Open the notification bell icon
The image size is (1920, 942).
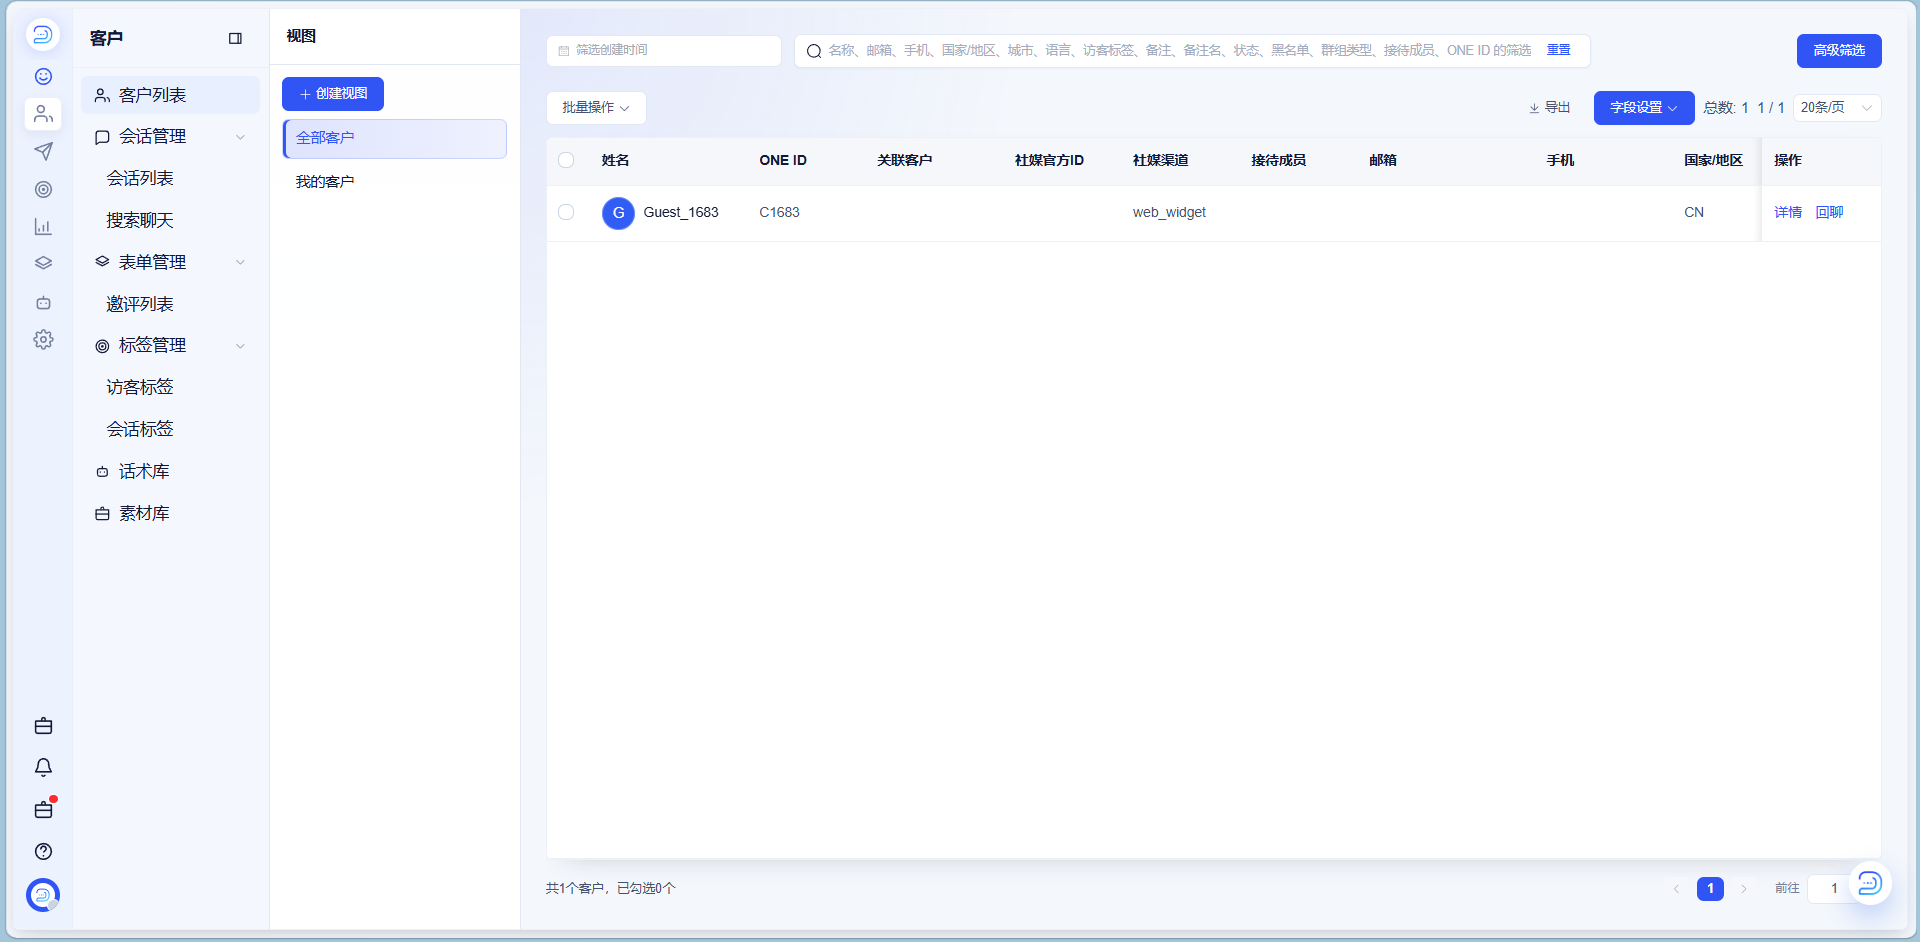43,767
